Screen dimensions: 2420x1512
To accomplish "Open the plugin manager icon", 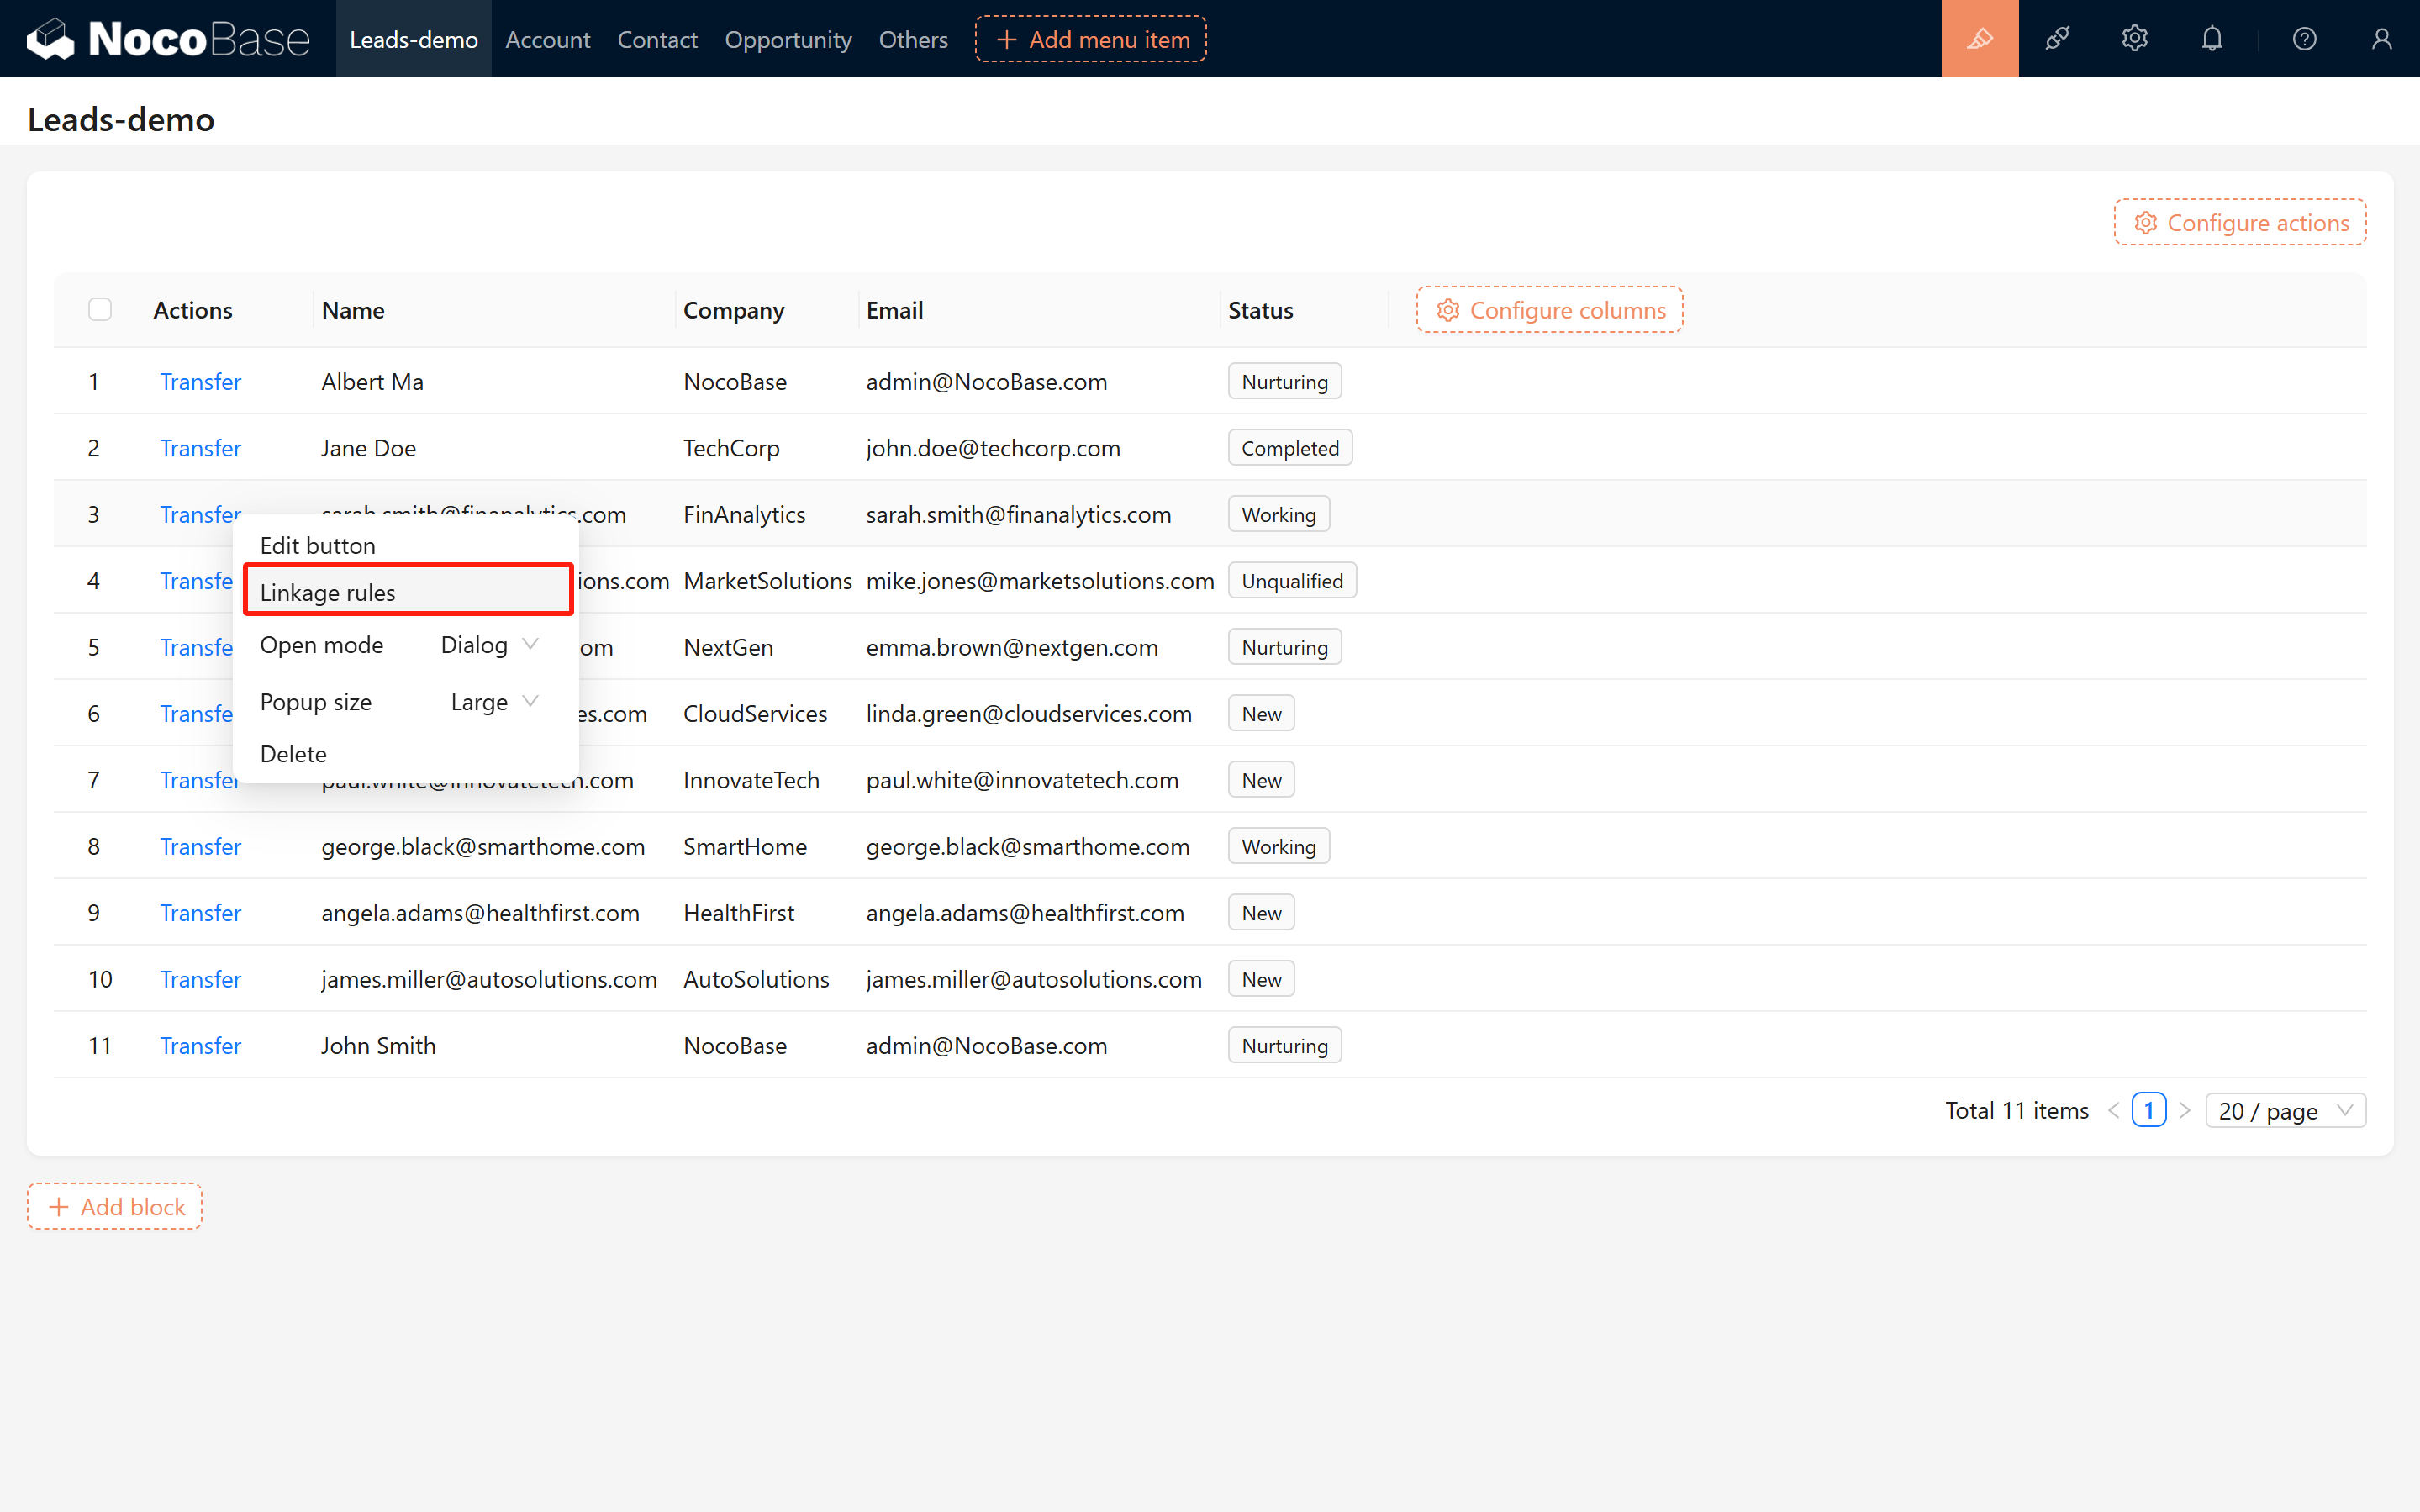I will point(2057,39).
